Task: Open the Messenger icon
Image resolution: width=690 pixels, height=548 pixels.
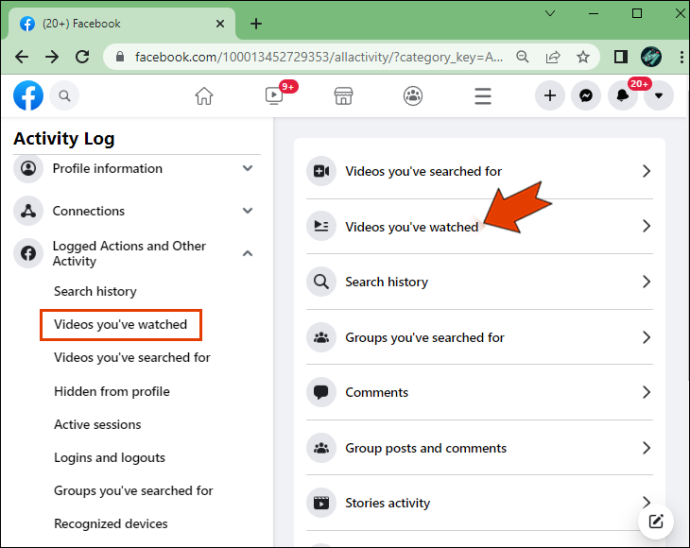Action: tap(586, 96)
